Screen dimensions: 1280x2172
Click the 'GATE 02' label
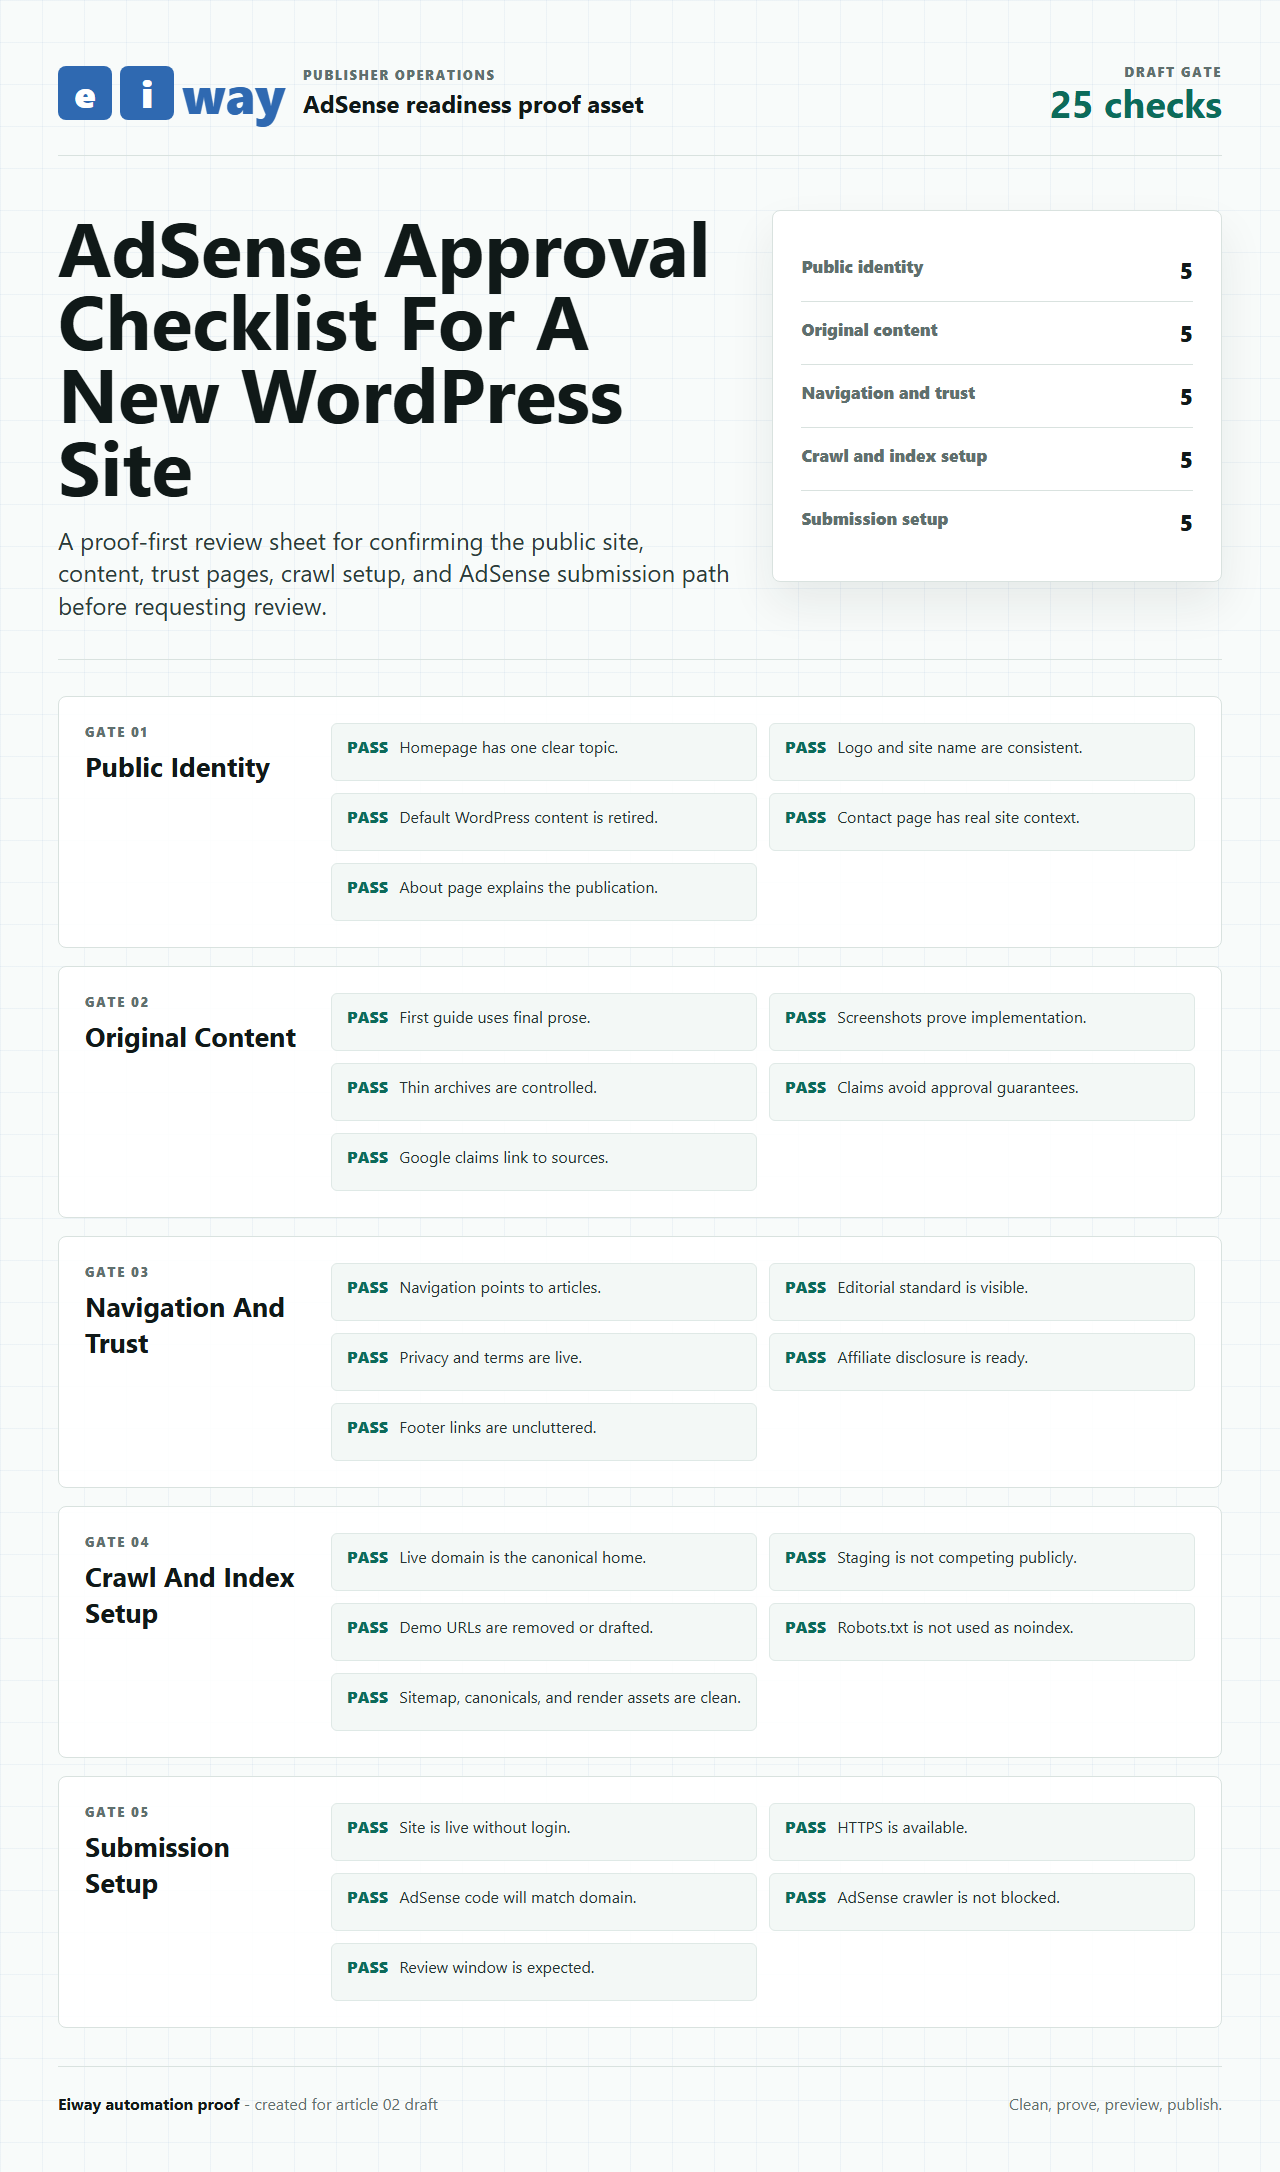(117, 1002)
